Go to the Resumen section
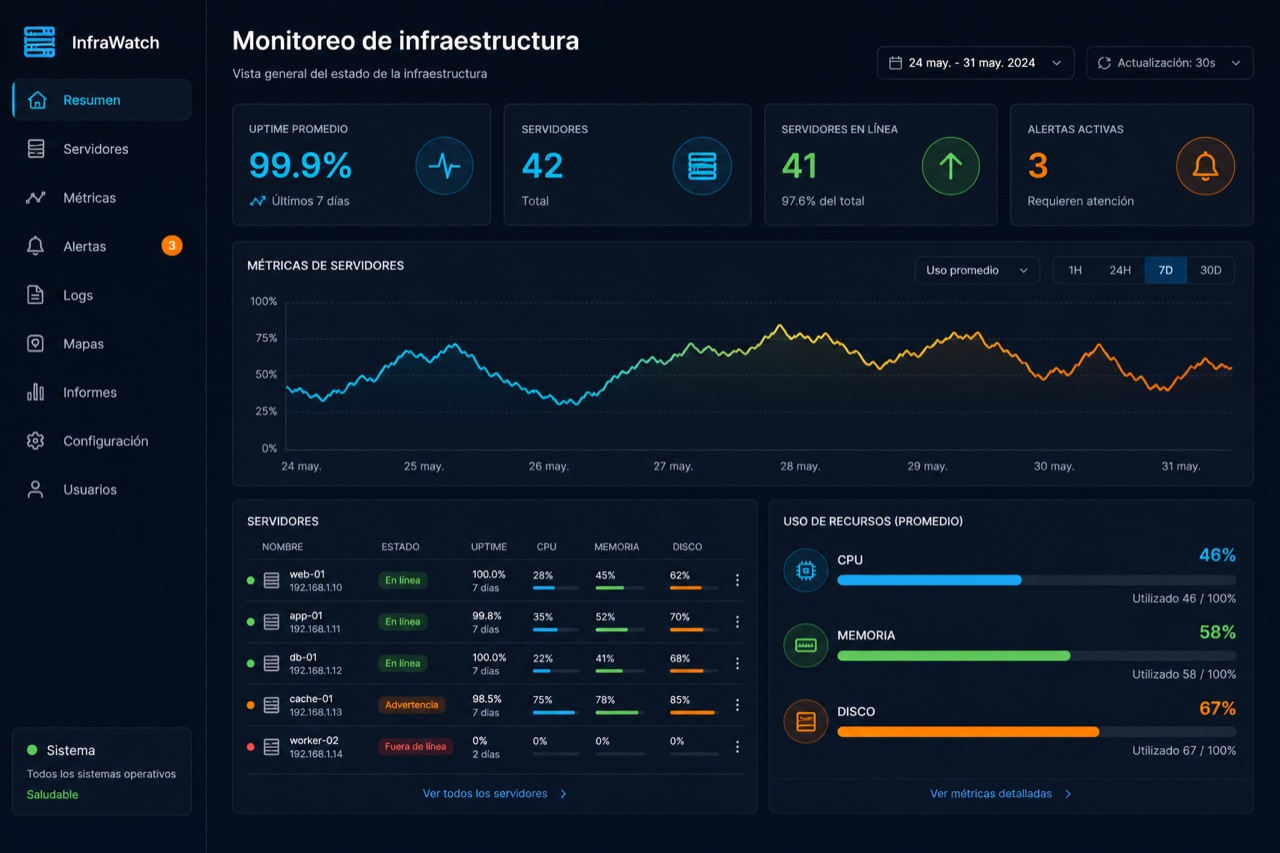 coord(102,100)
